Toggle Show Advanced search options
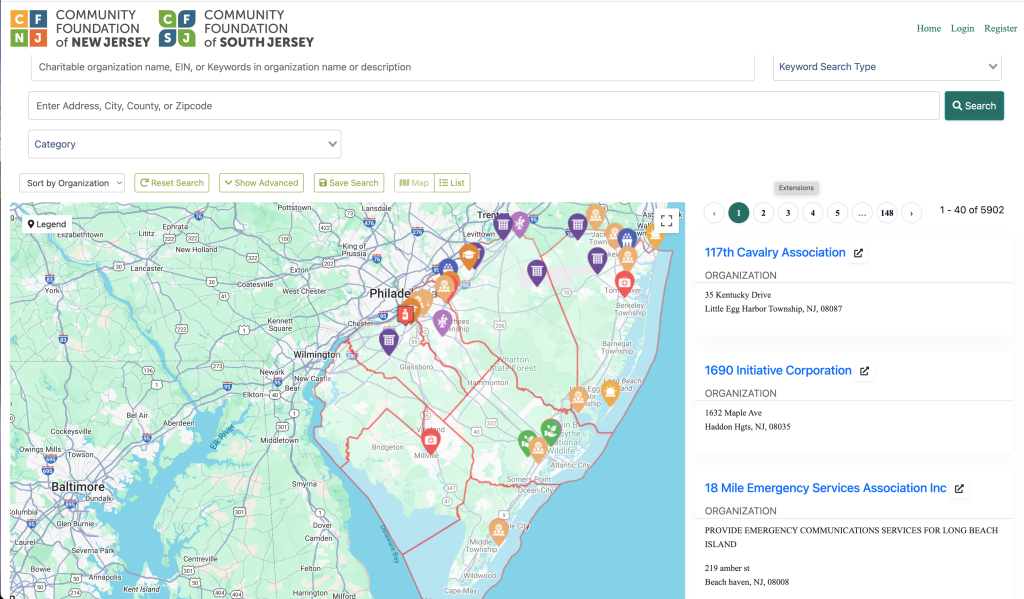The image size is (1024, 599). (261, 182)
